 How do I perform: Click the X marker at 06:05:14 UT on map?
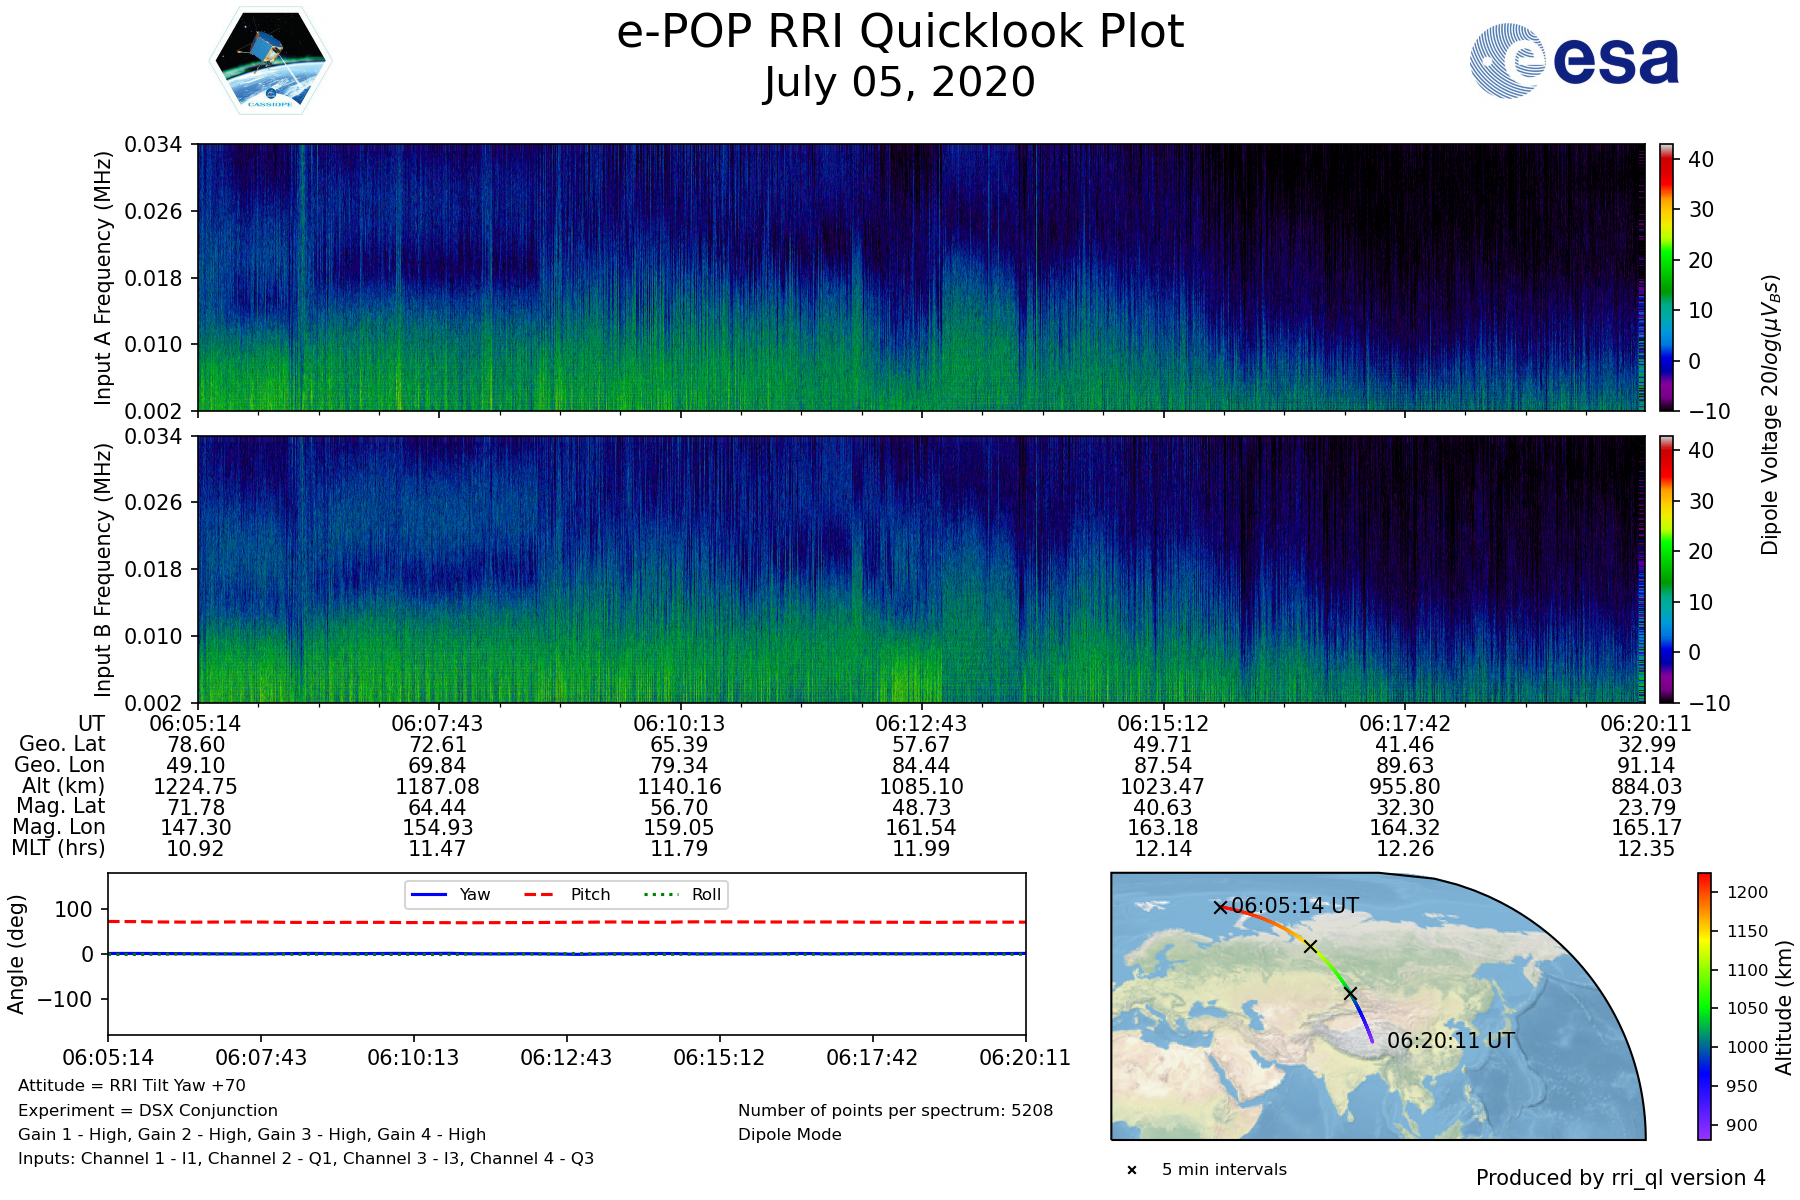coord(1220,907)
